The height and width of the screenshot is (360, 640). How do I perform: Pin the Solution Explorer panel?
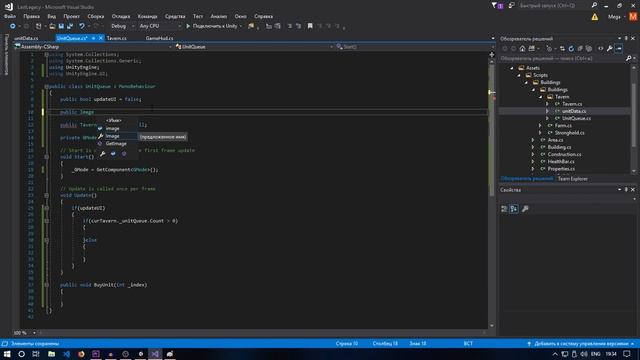(626, 38)
